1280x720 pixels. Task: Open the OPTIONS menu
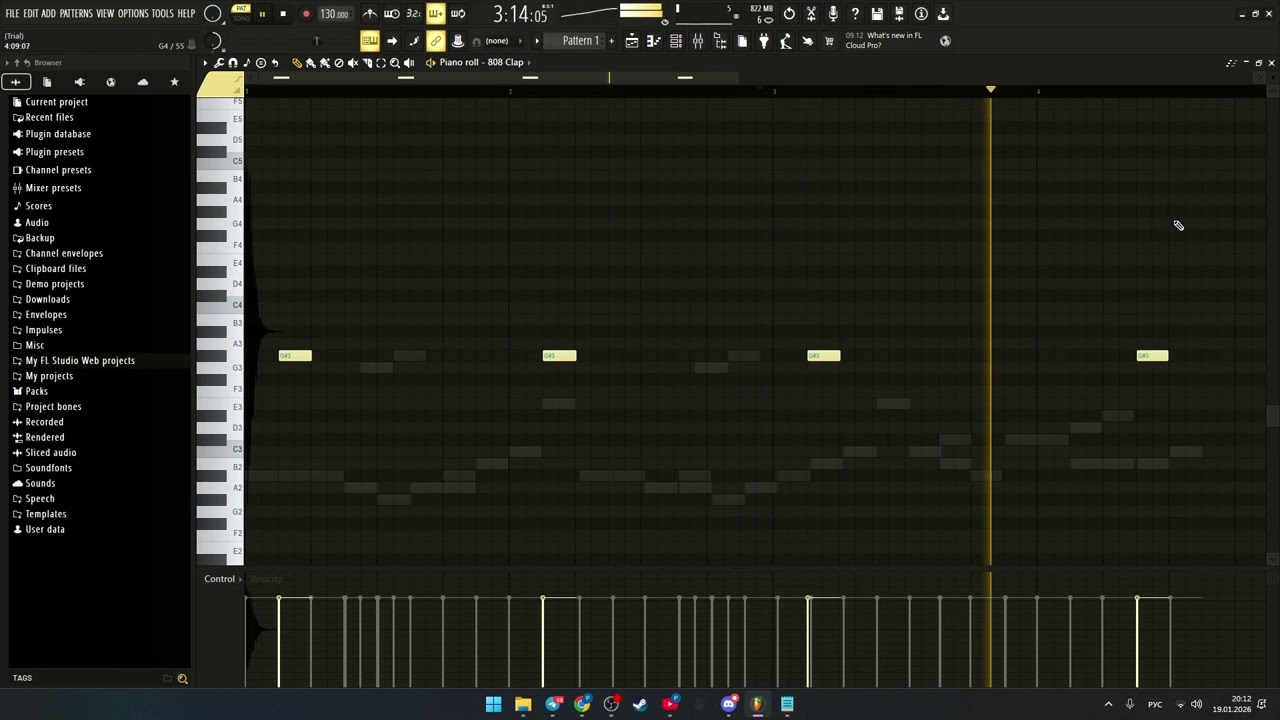[133, 14]
